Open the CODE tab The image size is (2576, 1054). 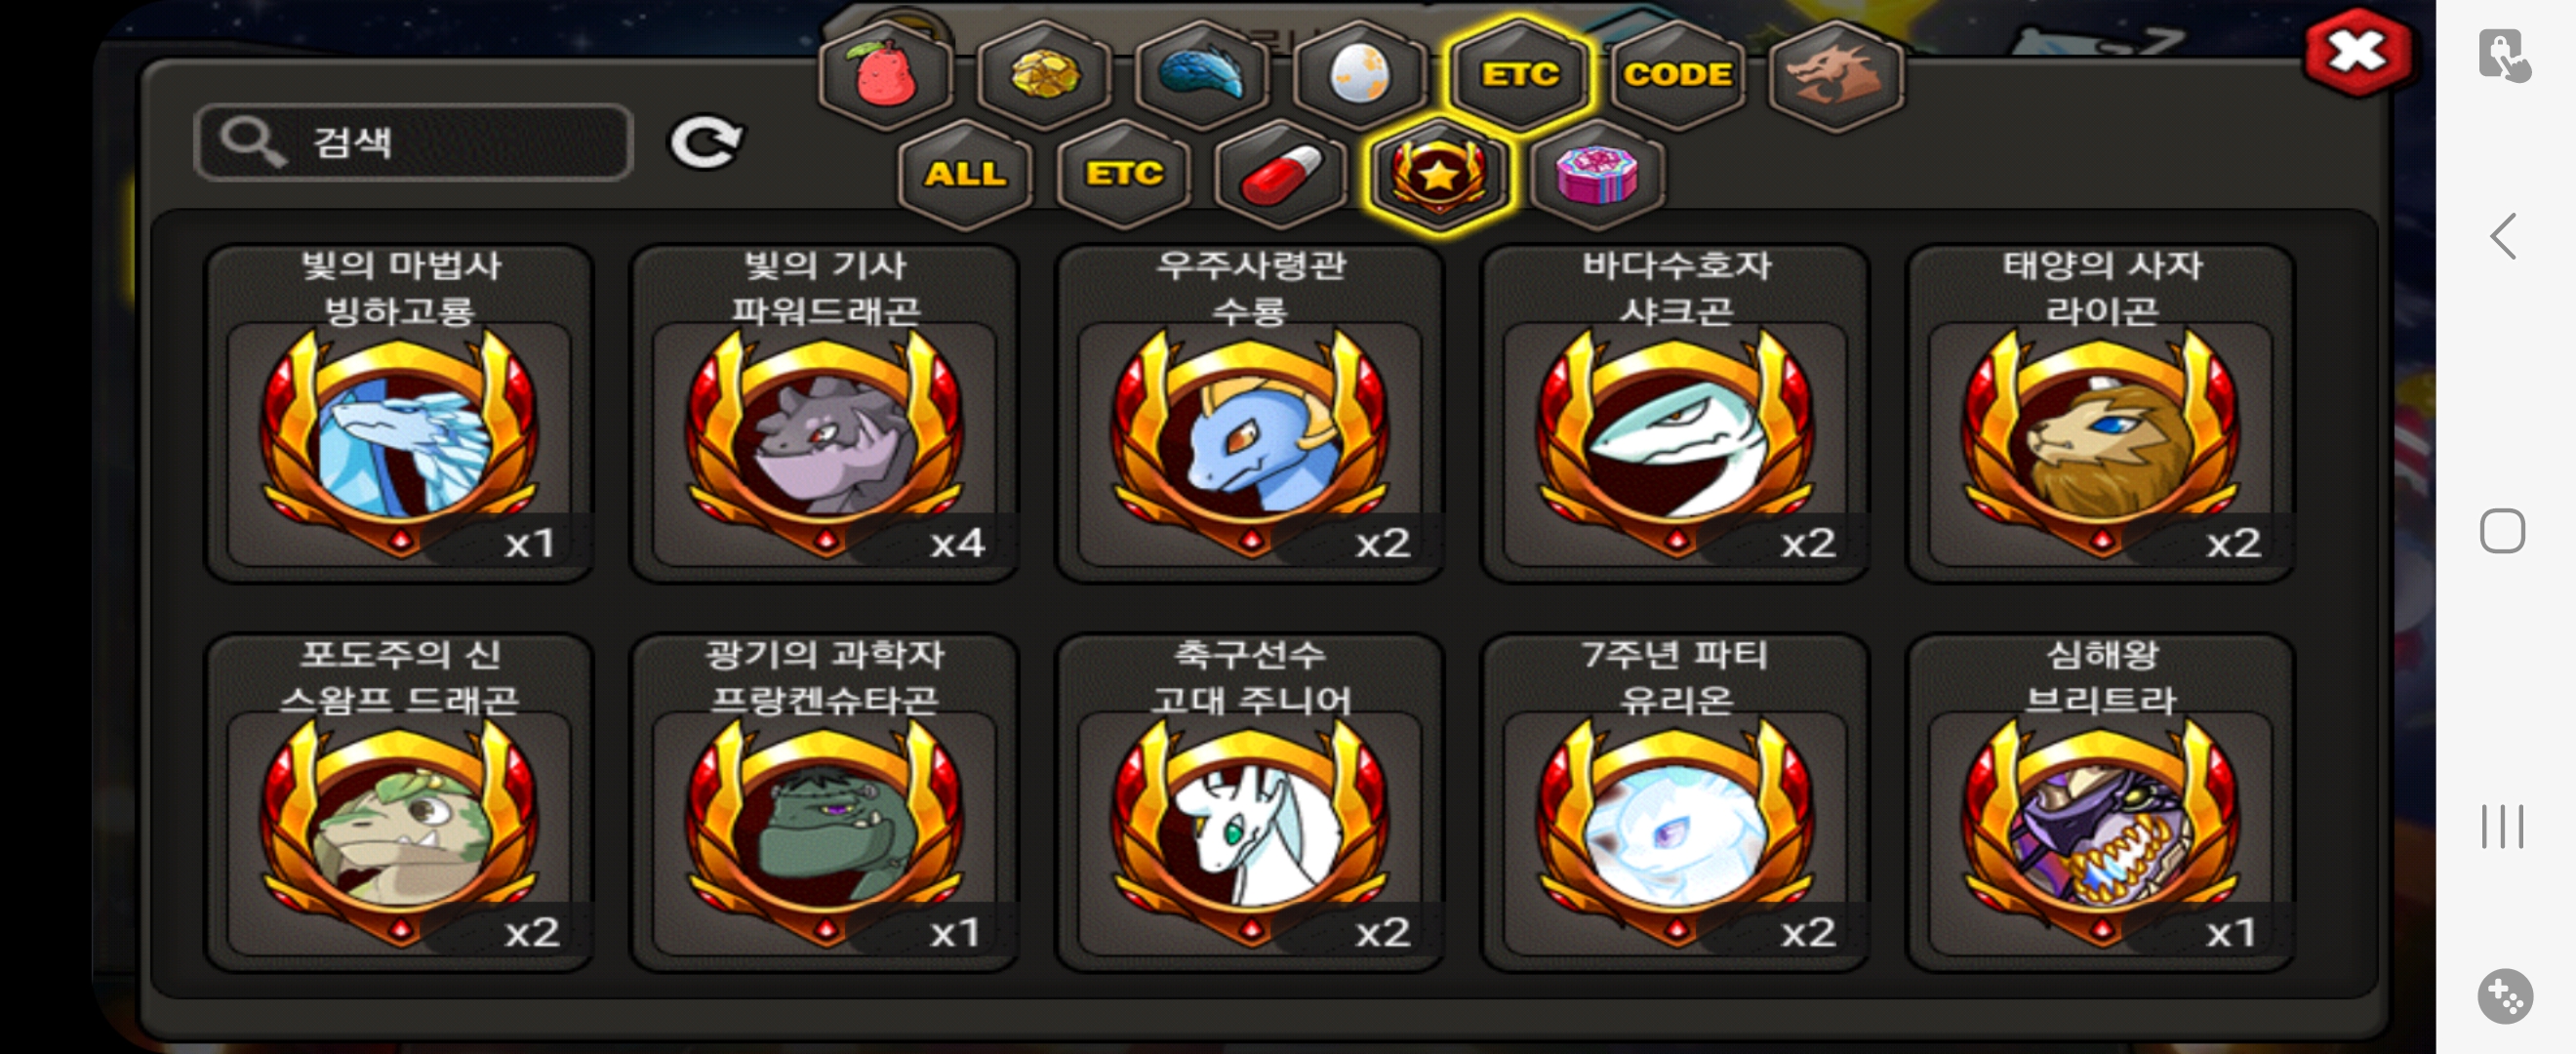click(x=1677, y=75)
